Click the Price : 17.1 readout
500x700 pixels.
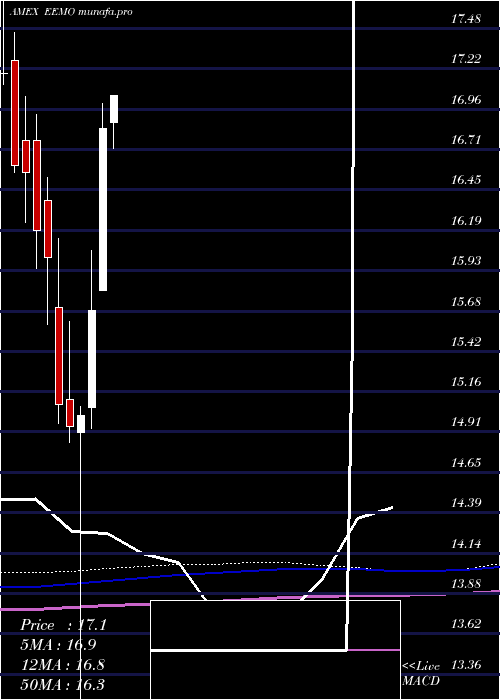coord(63,625)
